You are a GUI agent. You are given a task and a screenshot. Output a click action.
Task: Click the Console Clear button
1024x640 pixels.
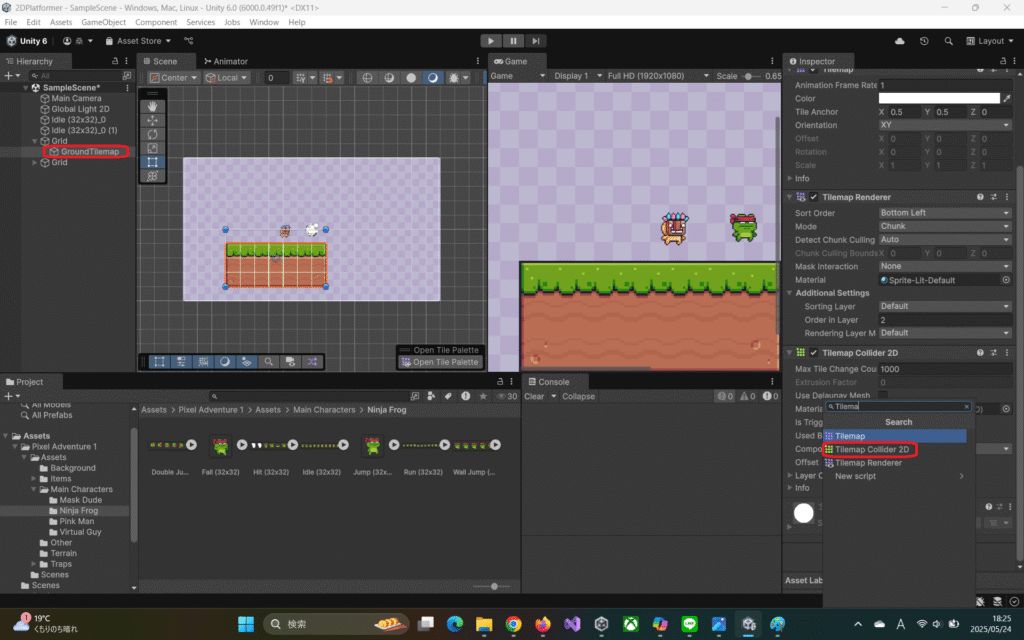click(534, 396)
